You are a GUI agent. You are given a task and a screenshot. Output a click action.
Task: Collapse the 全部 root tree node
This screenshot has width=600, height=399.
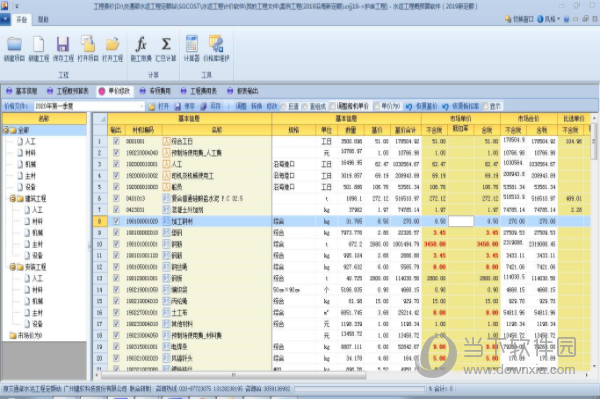6,130
